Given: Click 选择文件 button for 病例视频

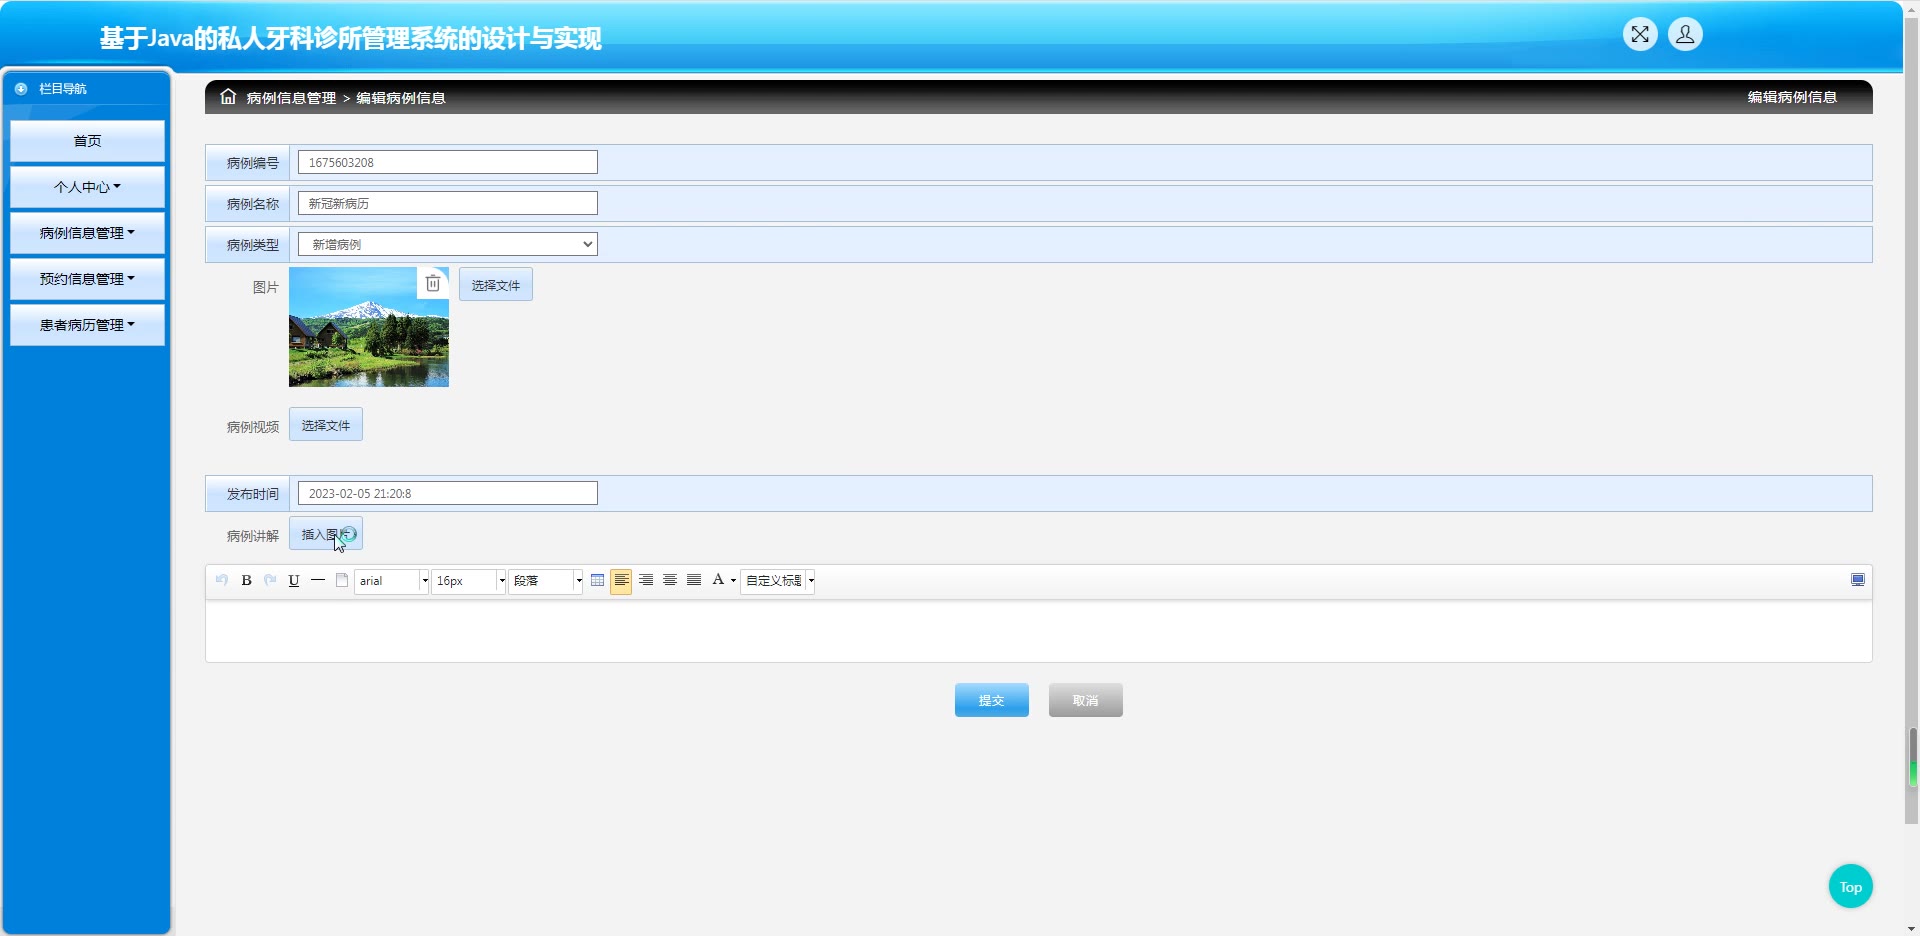Looking at the screenshot, I should [x=326, y=425].
